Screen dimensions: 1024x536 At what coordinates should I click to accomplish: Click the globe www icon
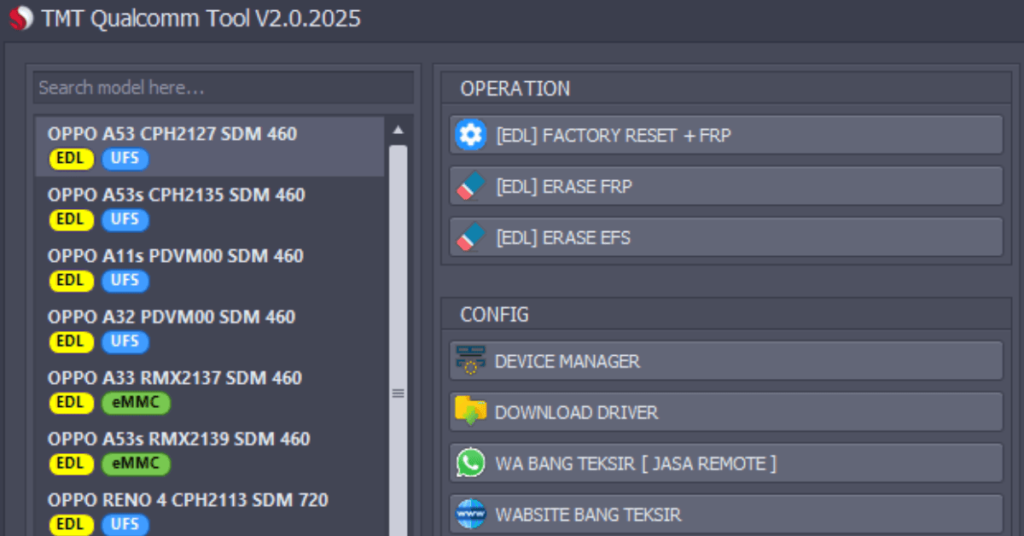coord(470,514)
